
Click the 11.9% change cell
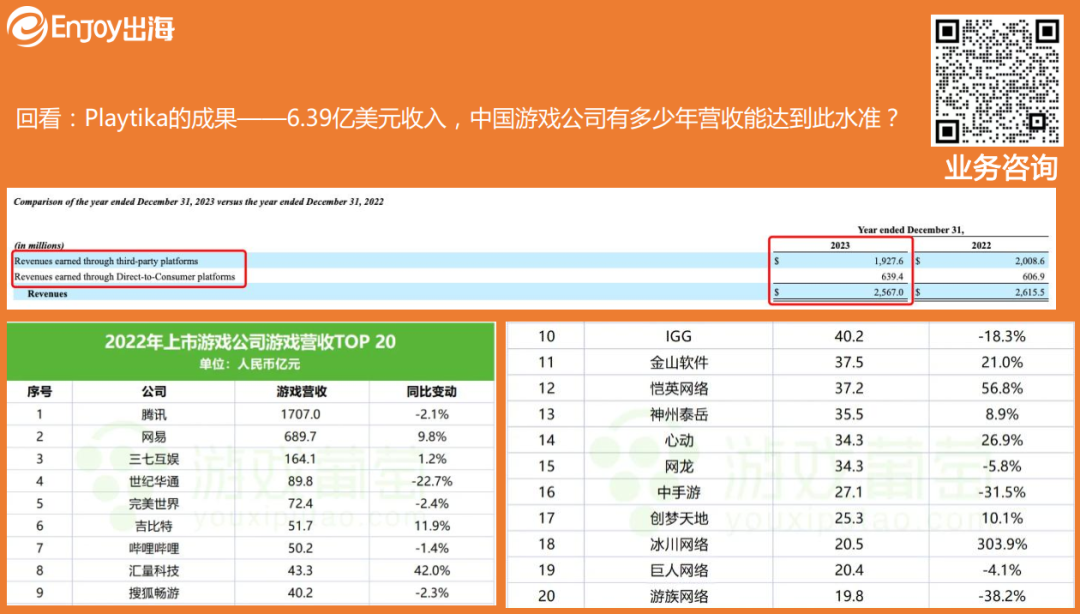click(x=431, y=526)
